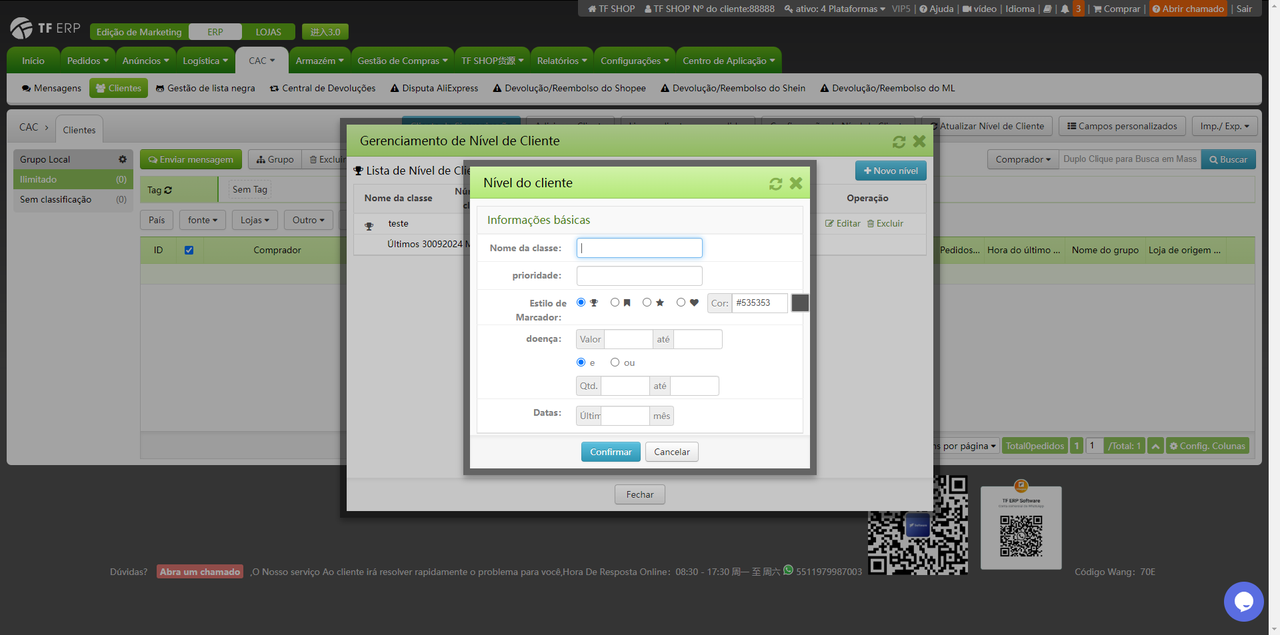
Task: Click the notification bell icon
Action: [1063, 9]
